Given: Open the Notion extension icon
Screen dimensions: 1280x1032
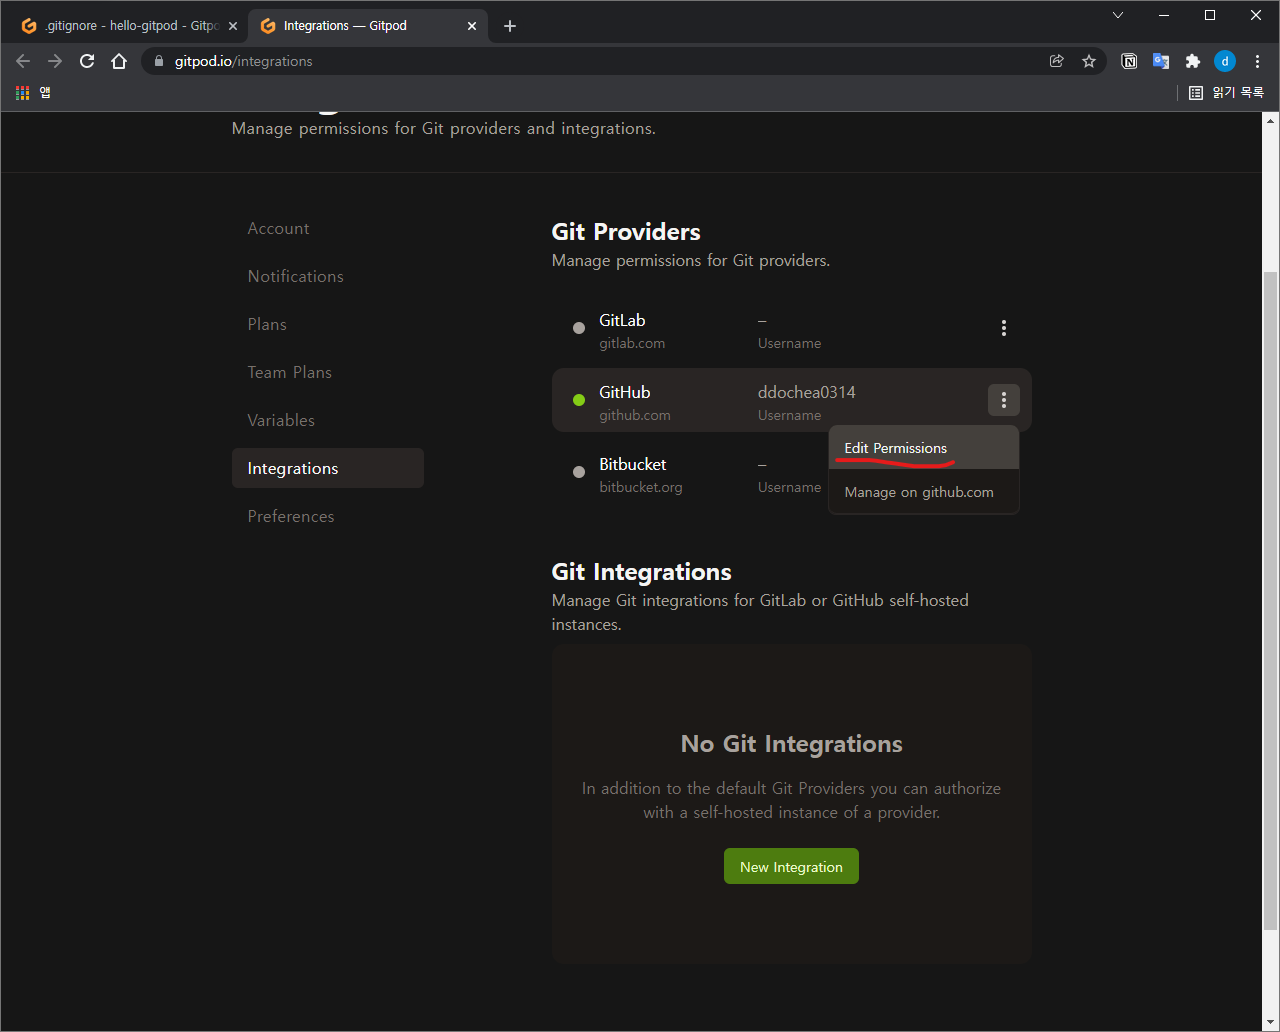Looking at the screenshot, I should pos(1129,61).
